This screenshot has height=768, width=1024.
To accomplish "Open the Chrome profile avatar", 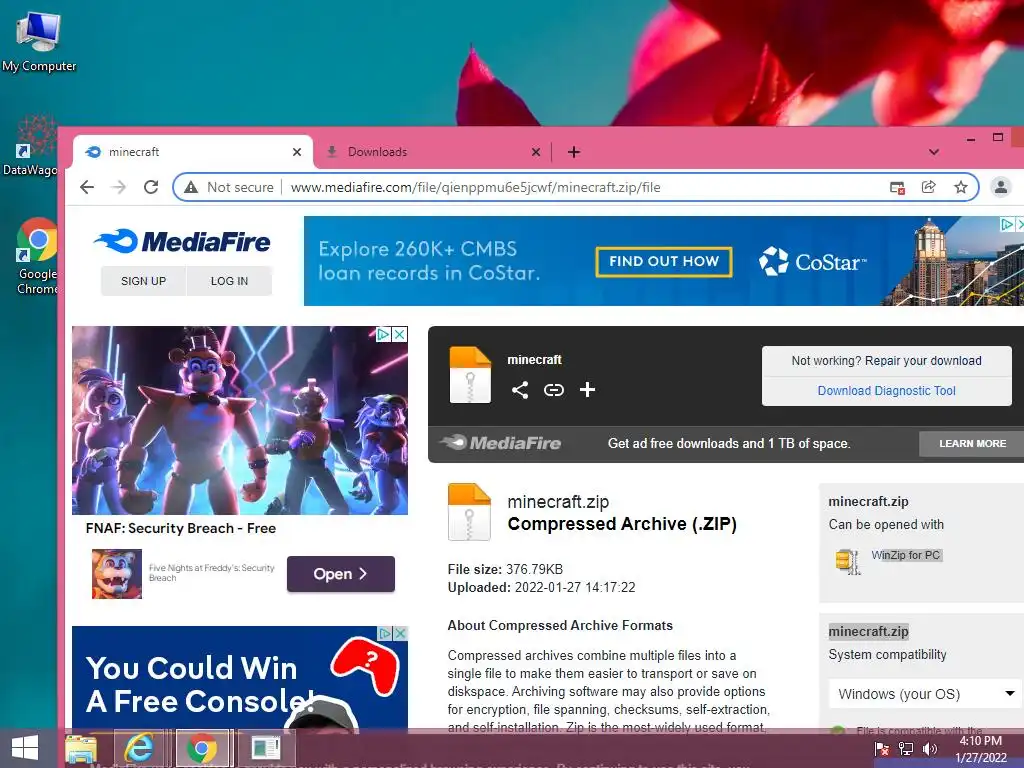I will [x=1000, y=187].
